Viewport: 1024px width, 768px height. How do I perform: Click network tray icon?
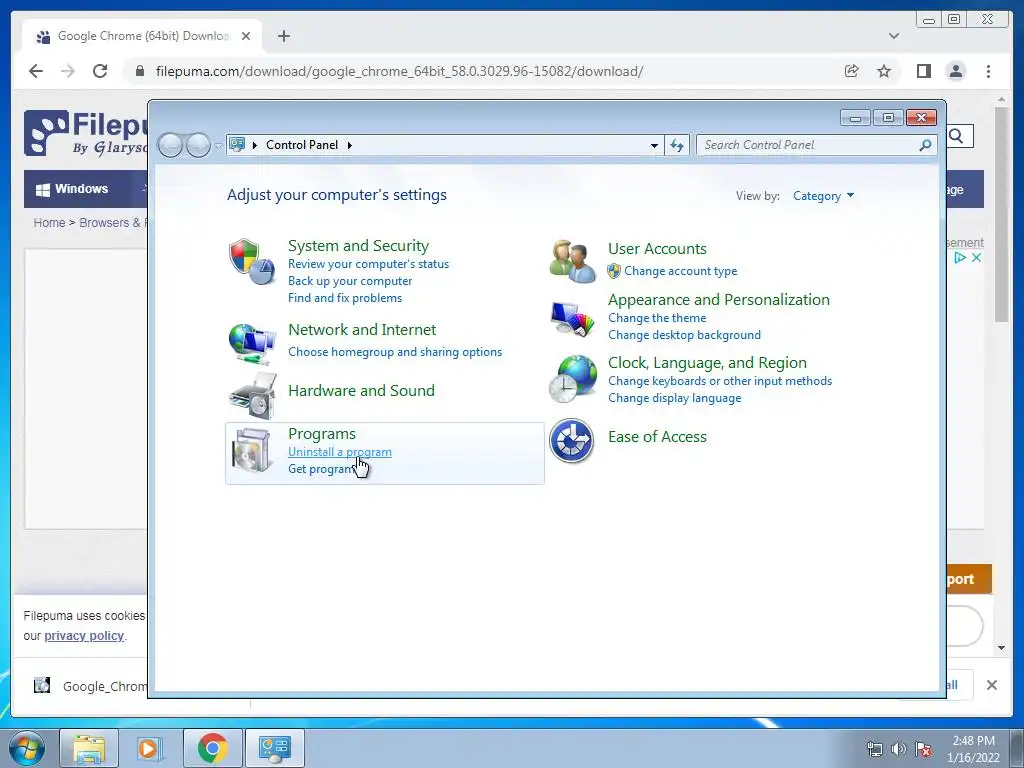(x=874, y=749)
